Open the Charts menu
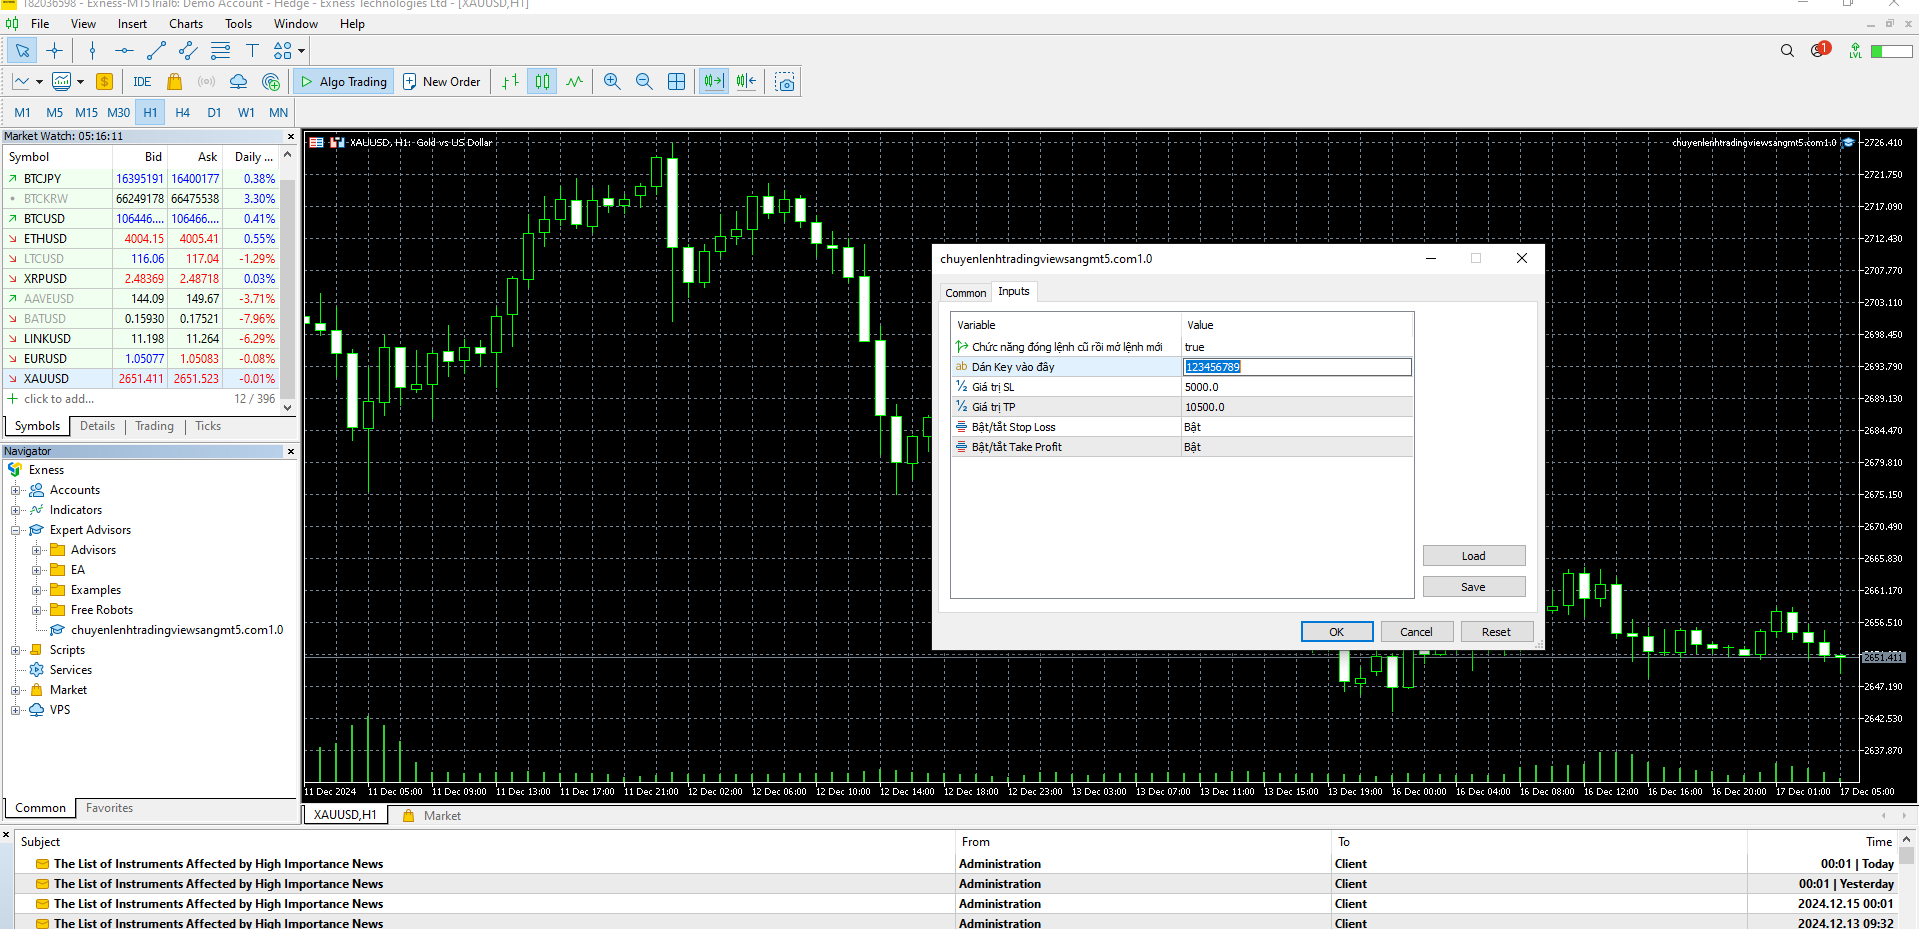 coord(185,24)
